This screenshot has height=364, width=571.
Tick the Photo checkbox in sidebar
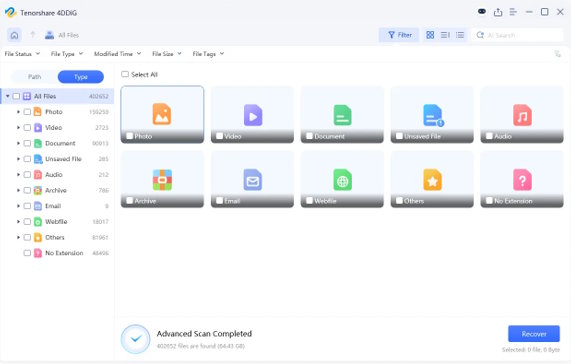click(x=27, y=112)
